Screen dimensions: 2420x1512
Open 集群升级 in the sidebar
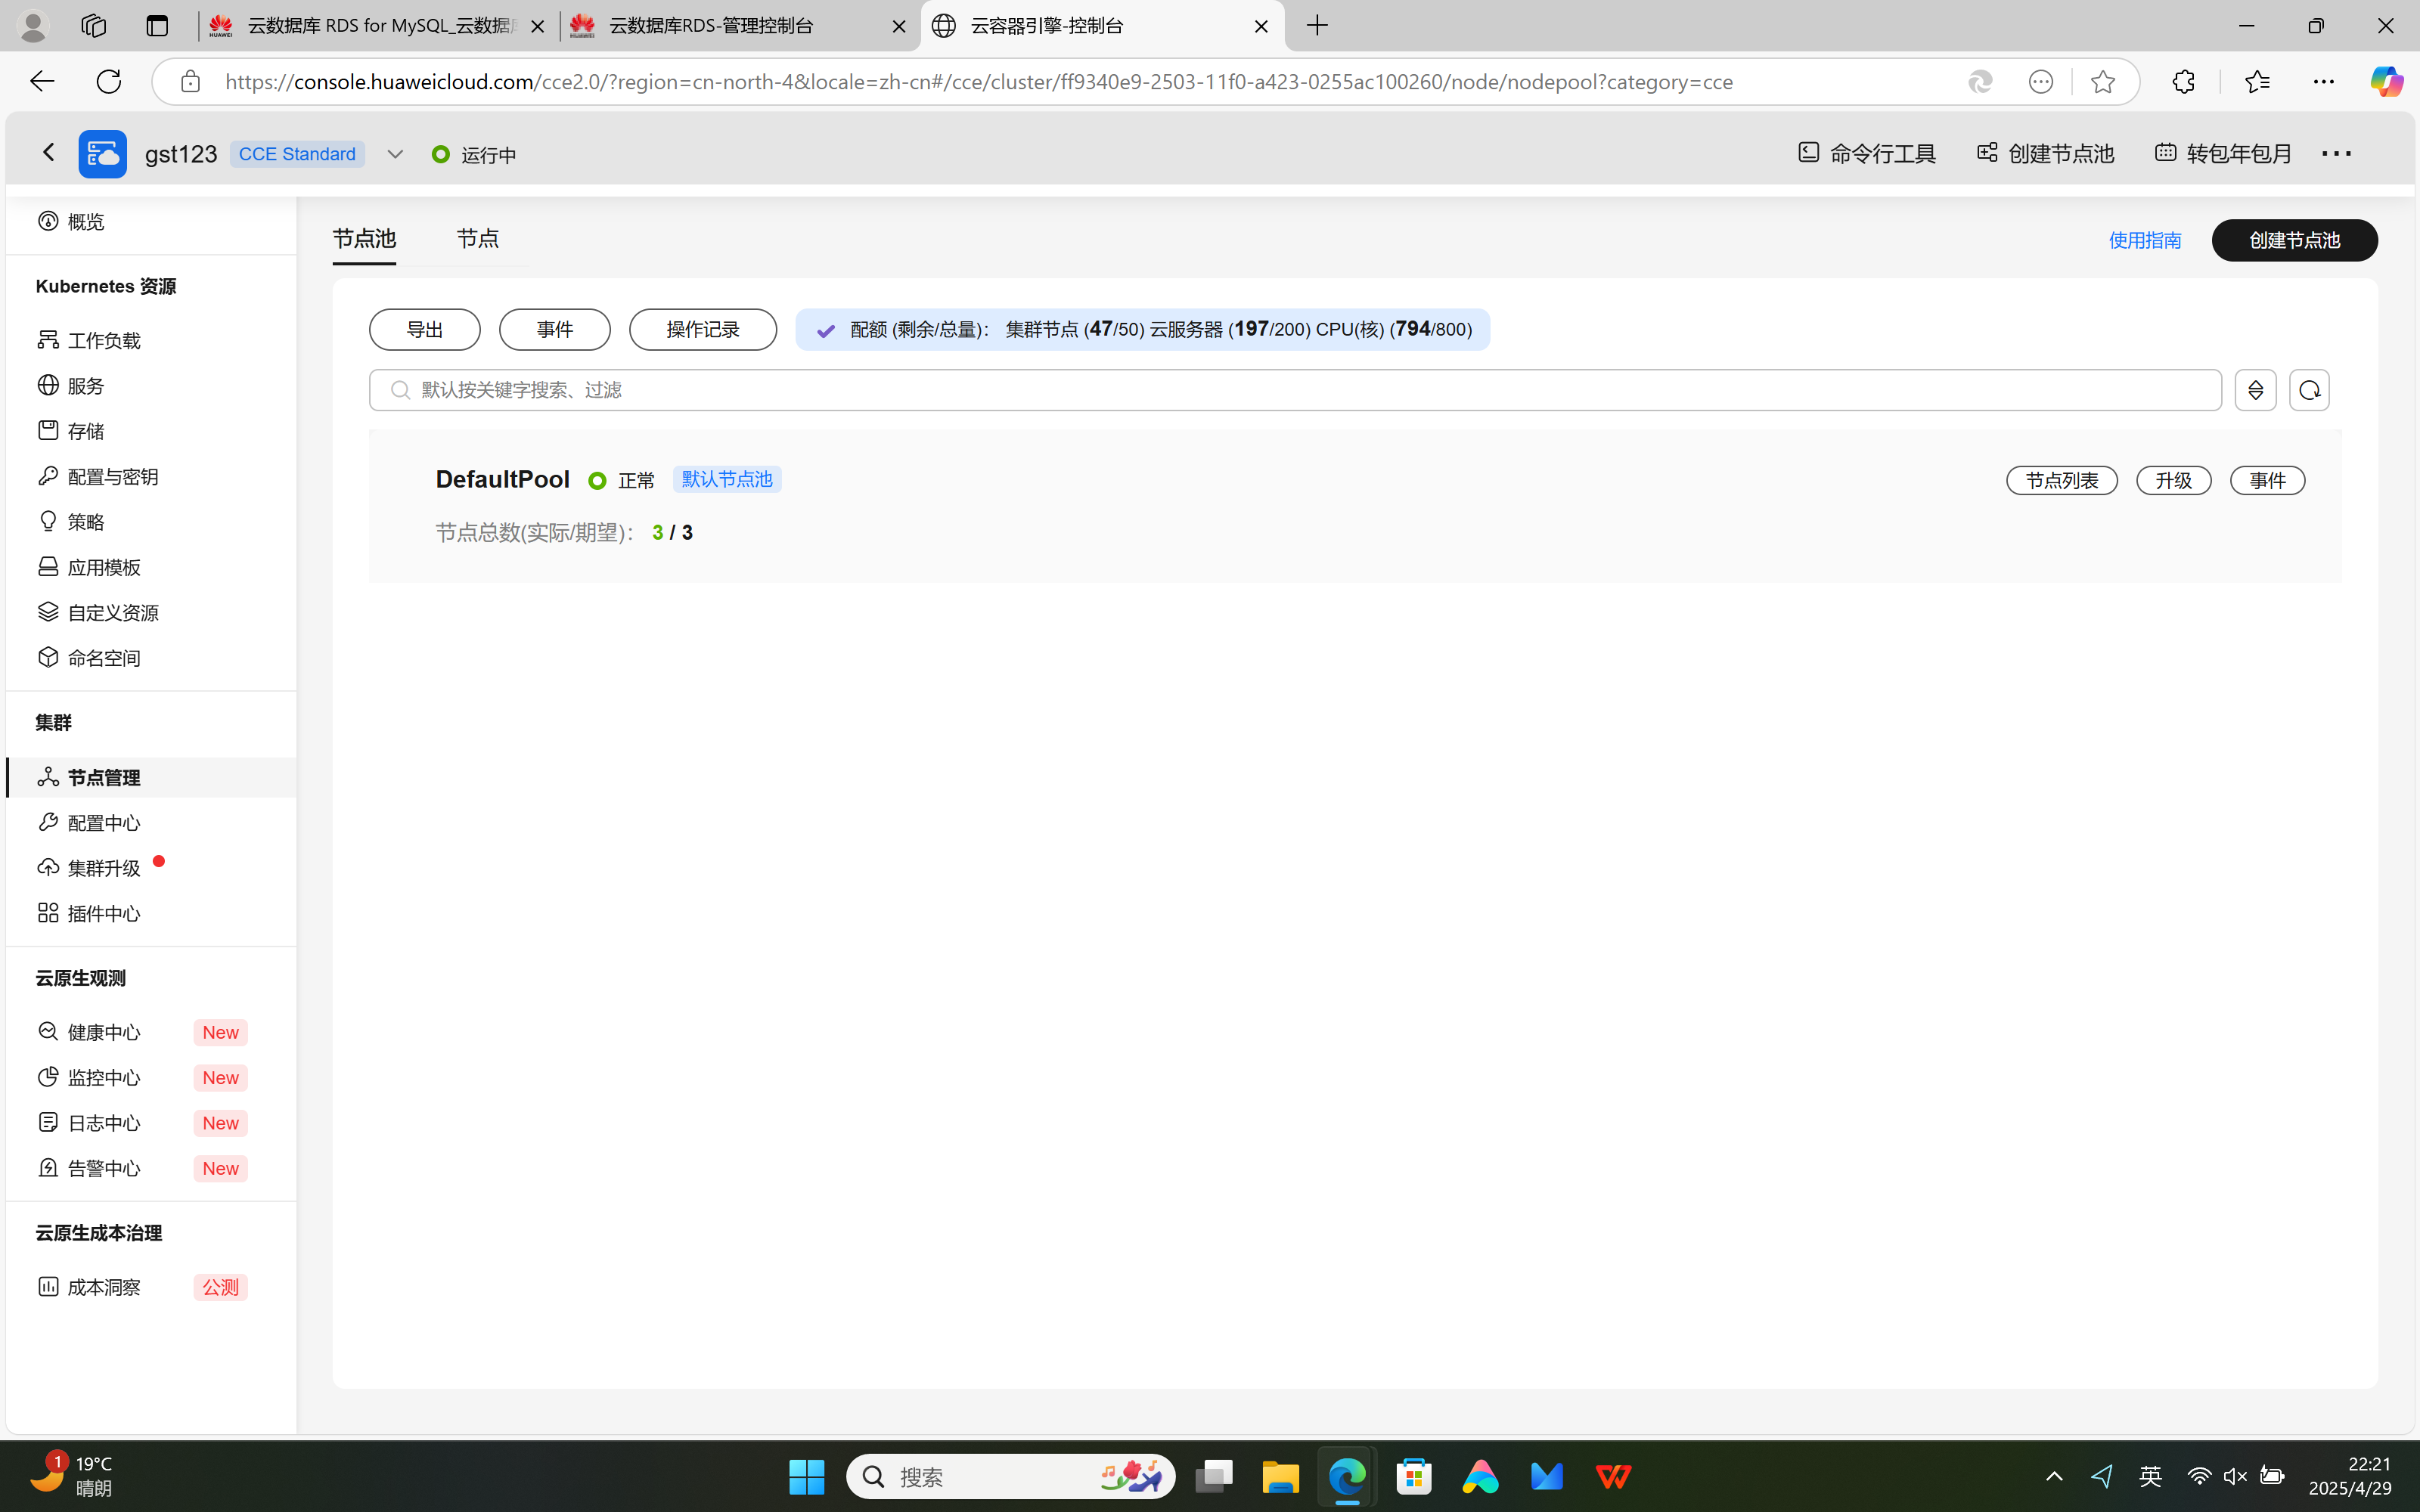(103, 868)
